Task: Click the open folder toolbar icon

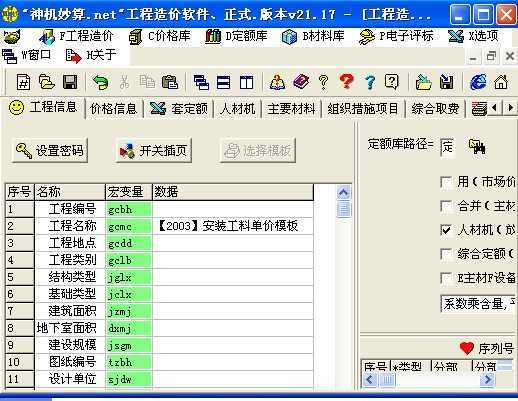Action: (x=47, y=82)
